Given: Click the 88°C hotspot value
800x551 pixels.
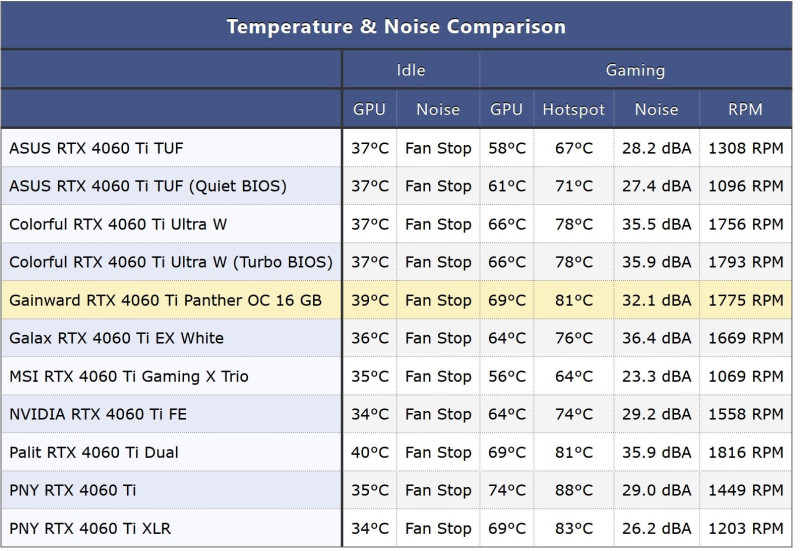Looking at the screenshot, I should tap(573, 490).
